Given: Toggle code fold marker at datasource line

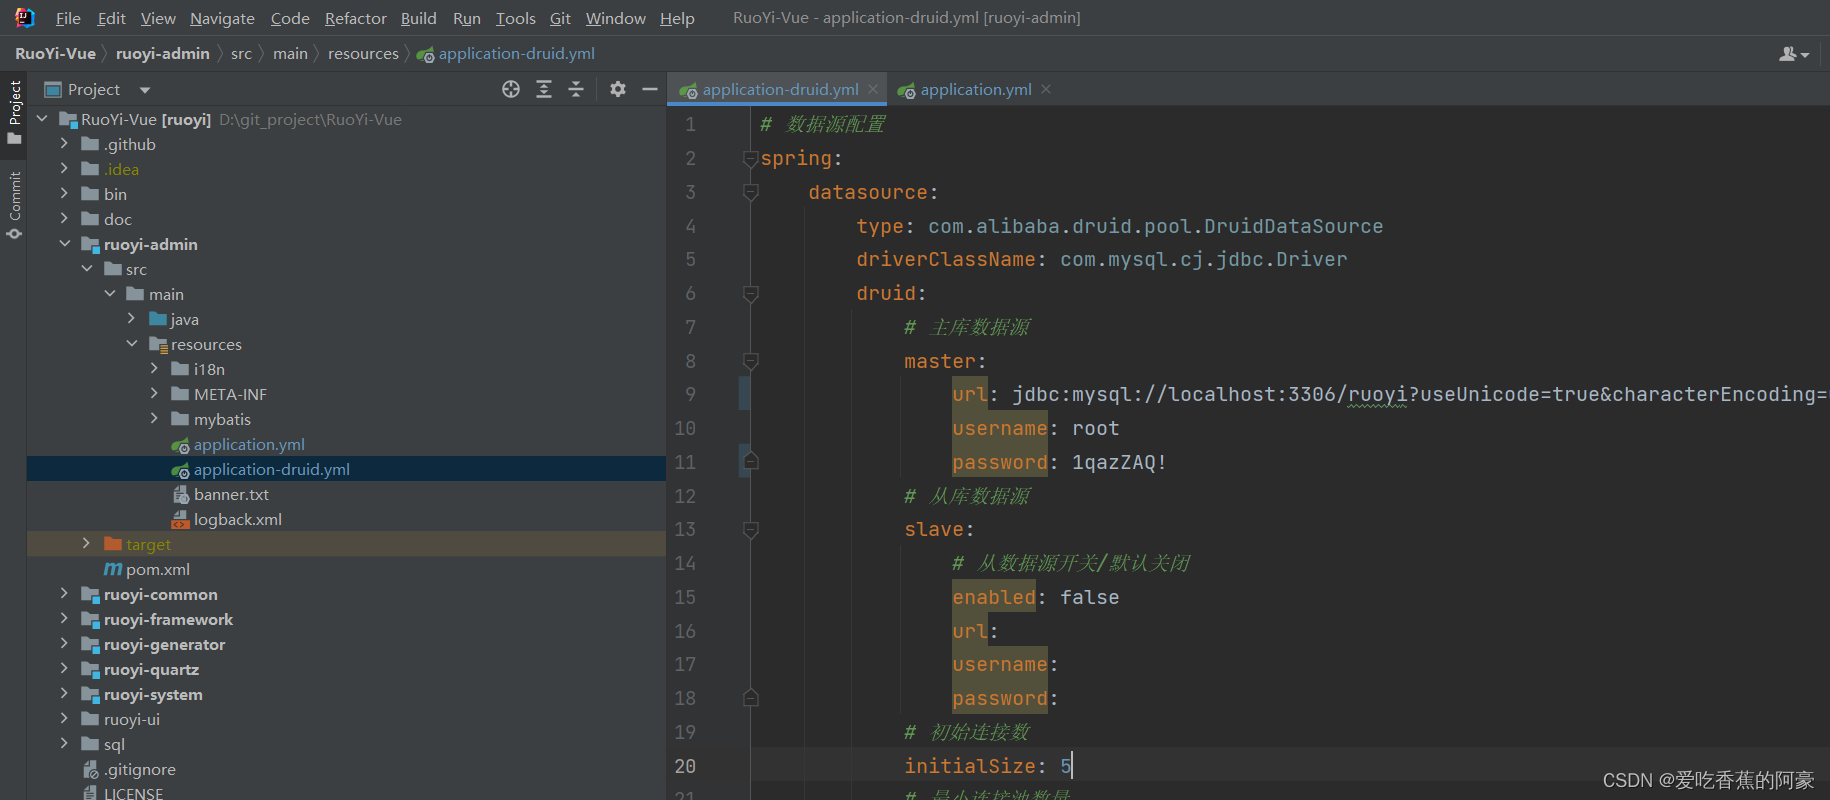Looking at the screenshot, I should (x=751, y=192).
